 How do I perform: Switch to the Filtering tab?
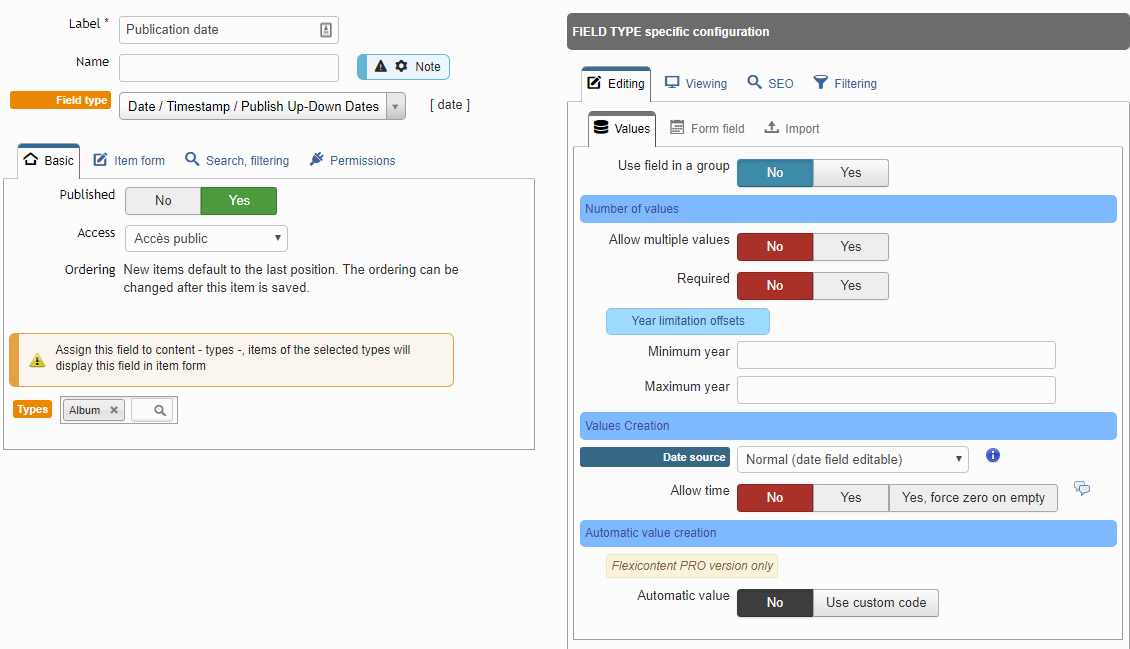(x=845, y=84)
